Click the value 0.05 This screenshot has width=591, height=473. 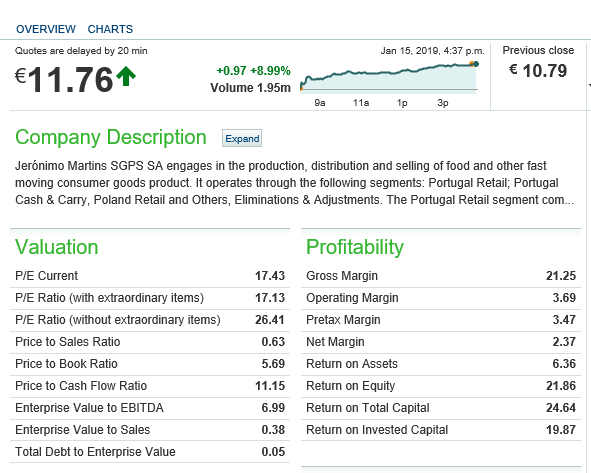point(273,452)
